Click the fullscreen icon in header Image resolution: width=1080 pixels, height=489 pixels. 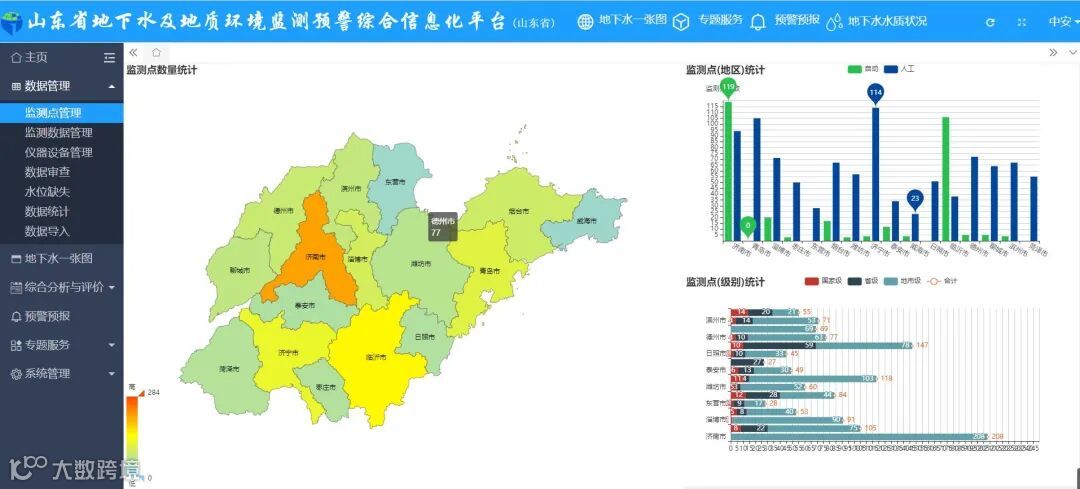[x=1021, y=22]
